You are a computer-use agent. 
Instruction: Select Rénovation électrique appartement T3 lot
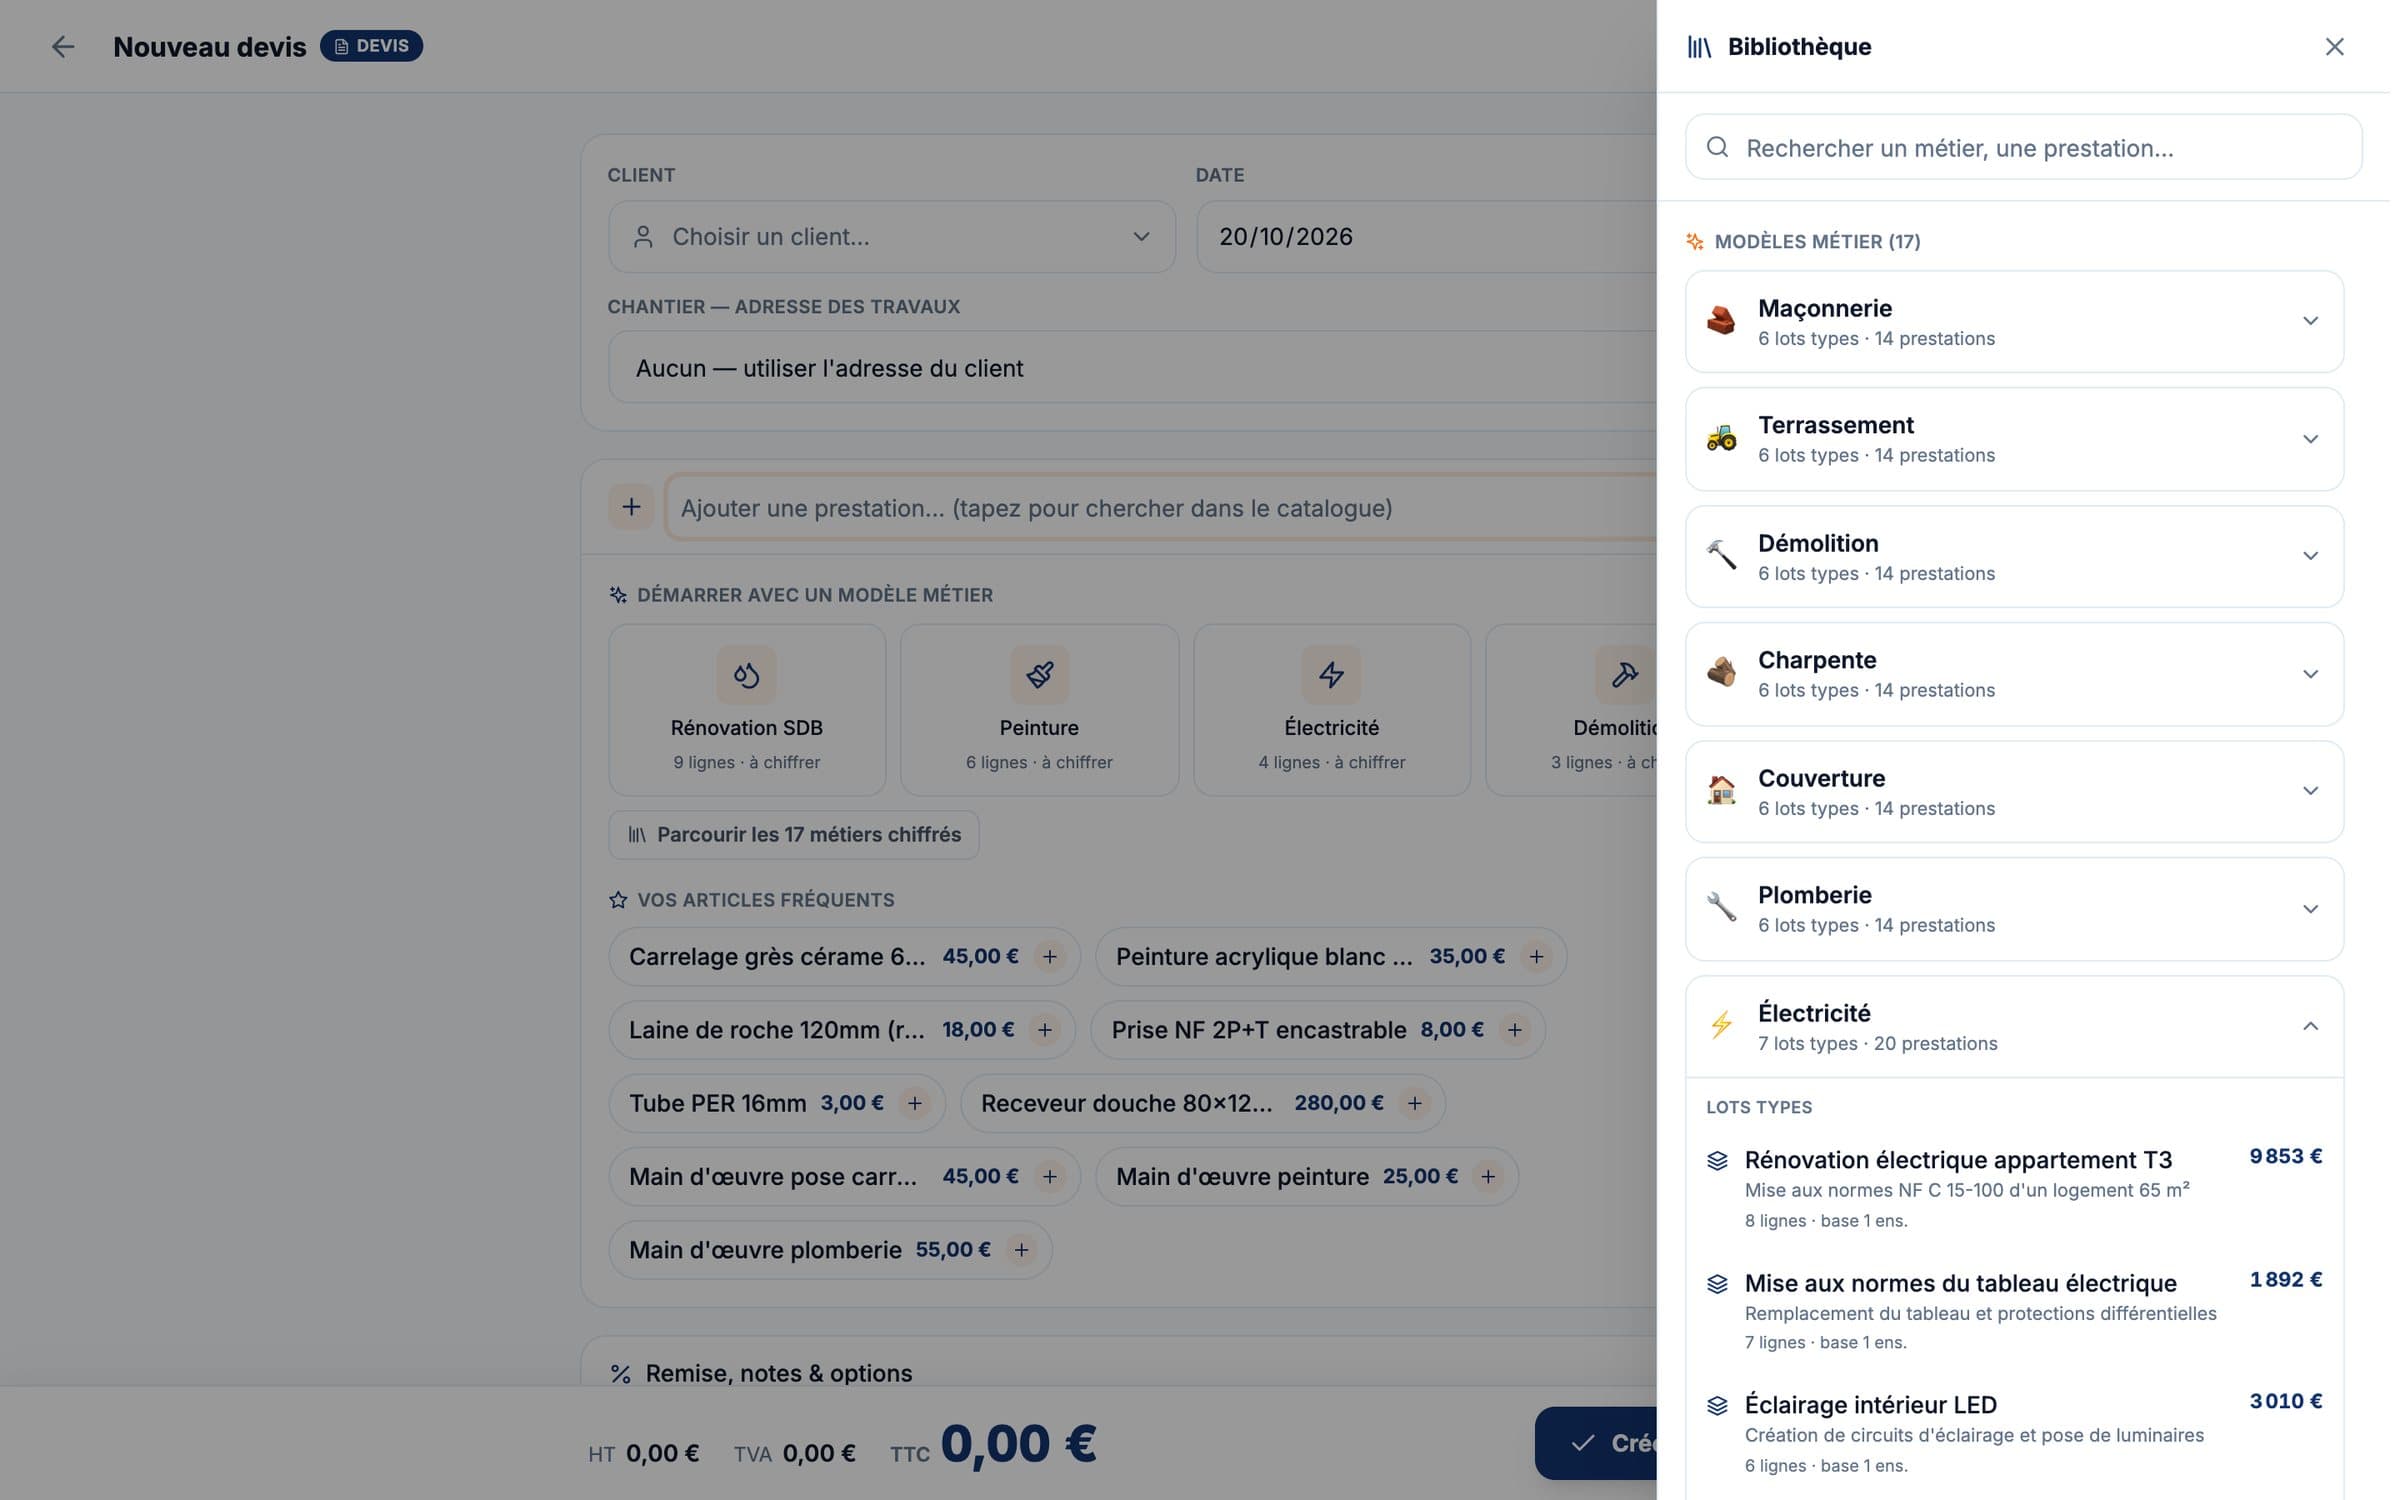2014,1188
